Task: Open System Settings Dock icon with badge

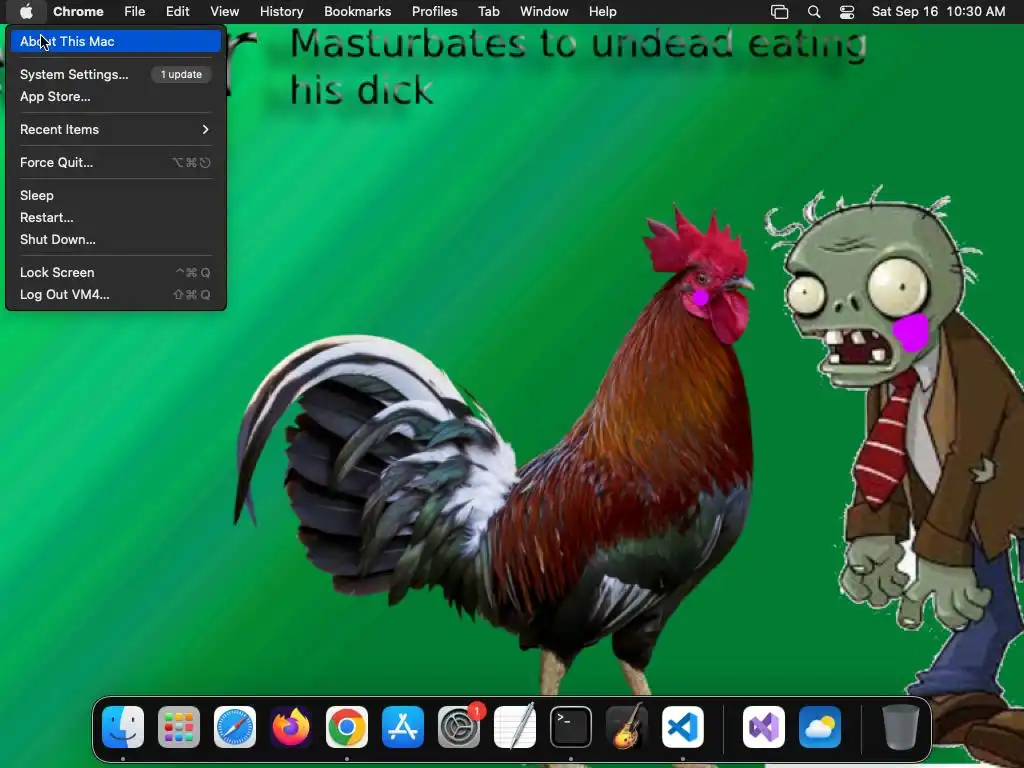Action: pyautogui.click(x=459, y=727)
